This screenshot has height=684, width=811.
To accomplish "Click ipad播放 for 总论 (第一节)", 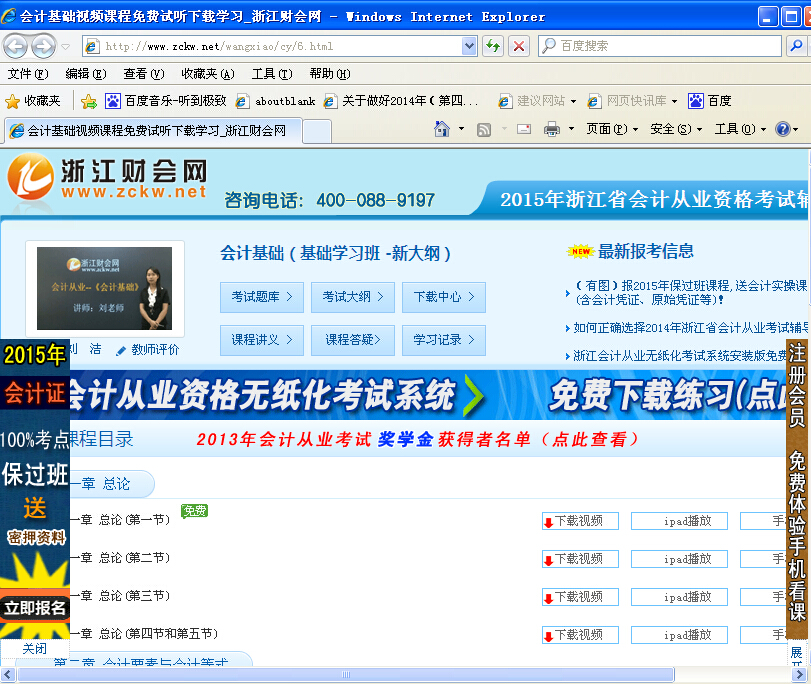I will tap(679, 521).
